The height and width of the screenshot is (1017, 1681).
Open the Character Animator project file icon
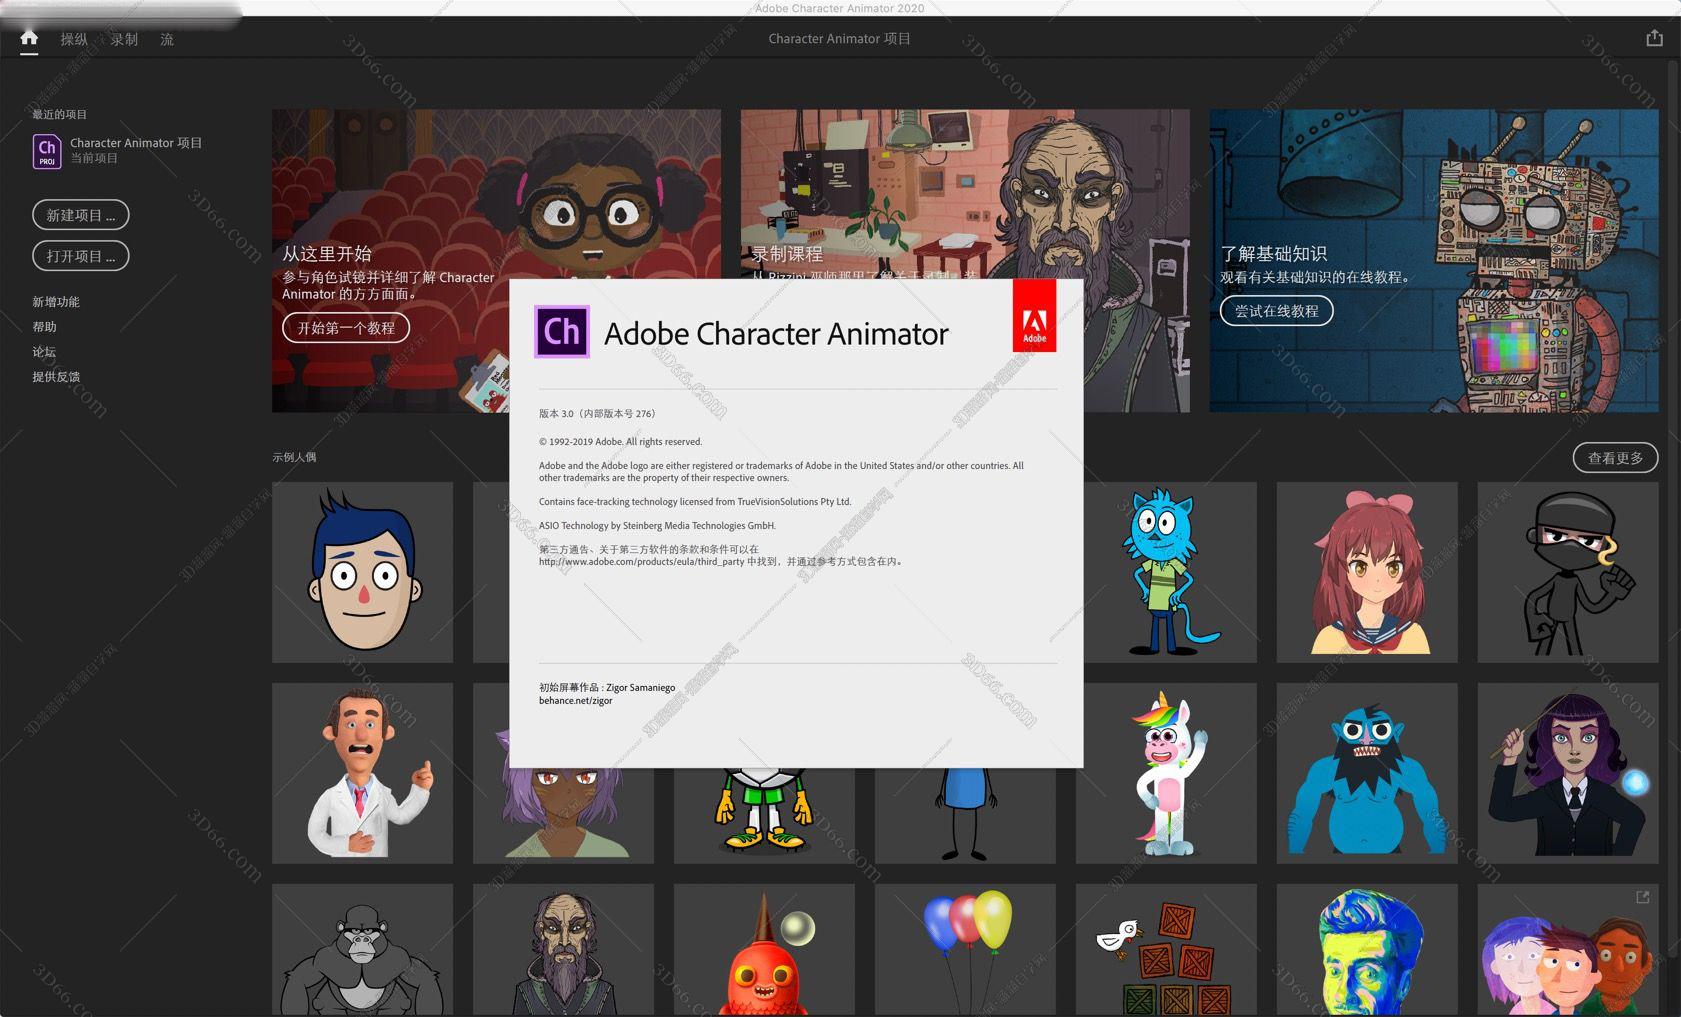(47, 151)
